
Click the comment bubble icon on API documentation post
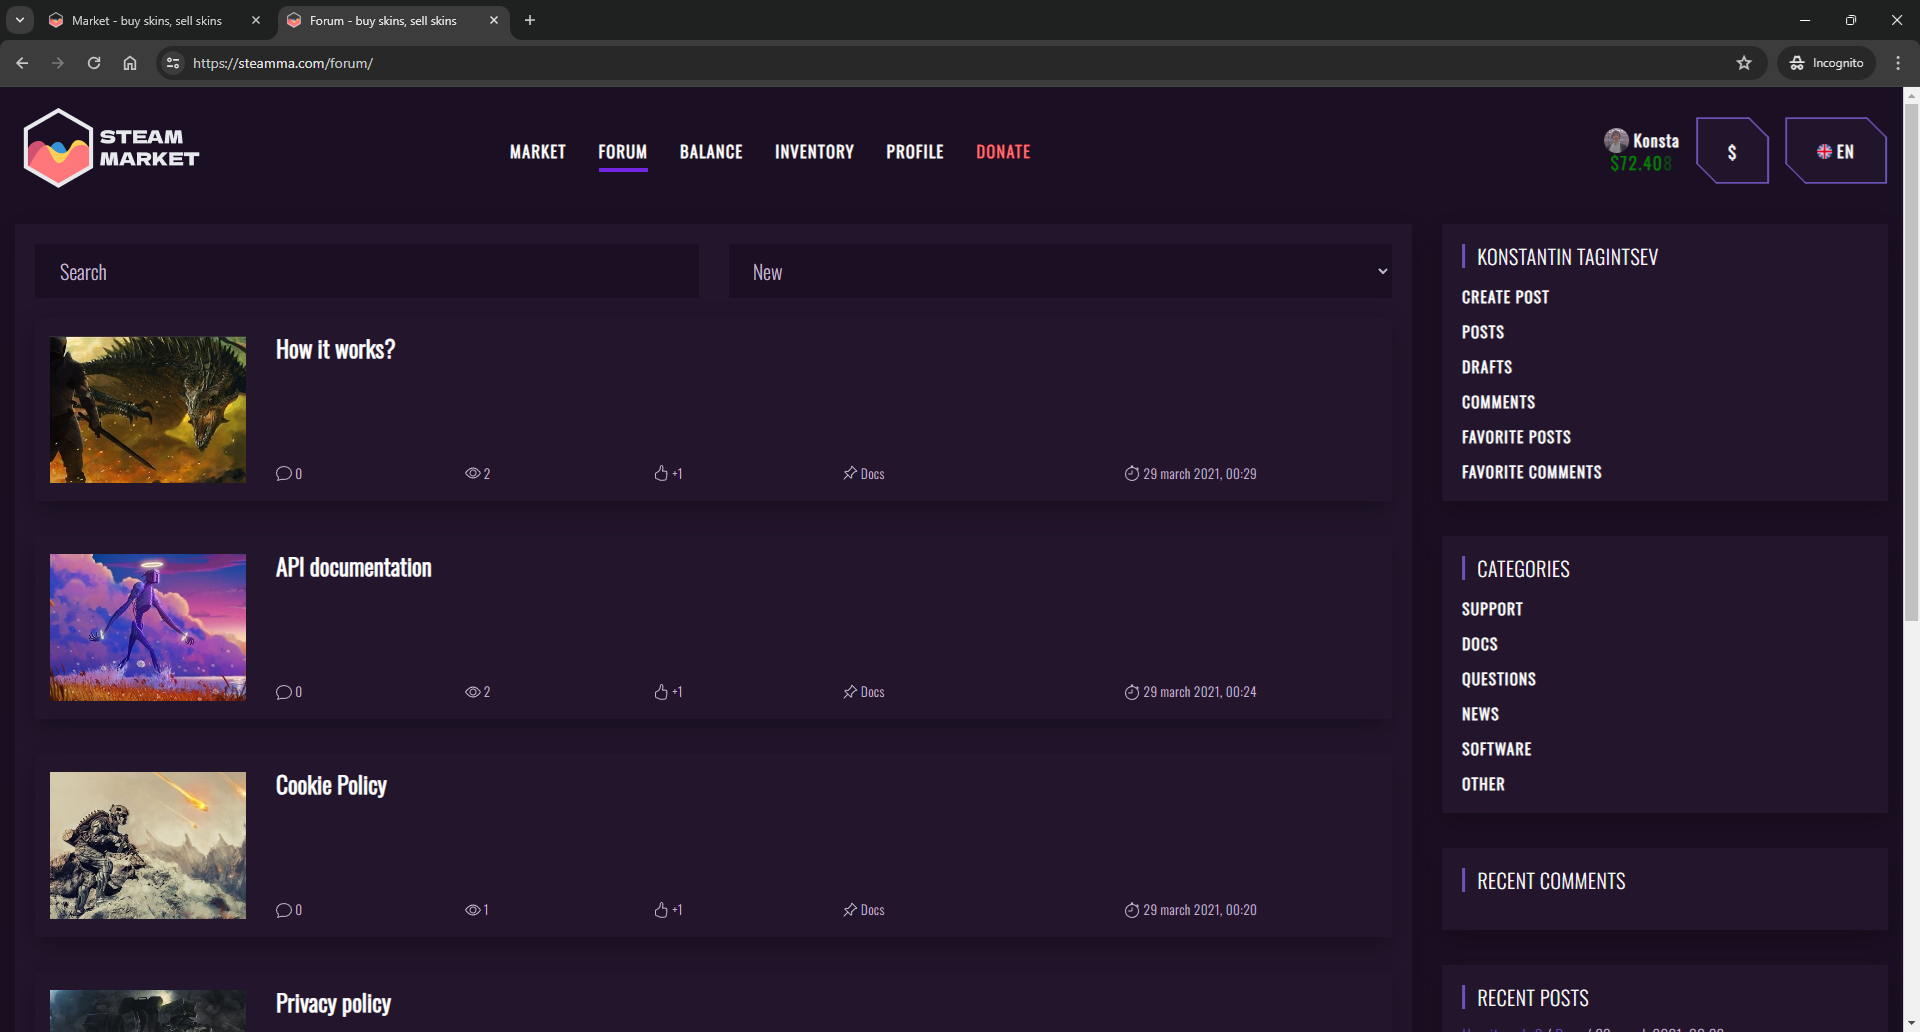coord(284,692)
